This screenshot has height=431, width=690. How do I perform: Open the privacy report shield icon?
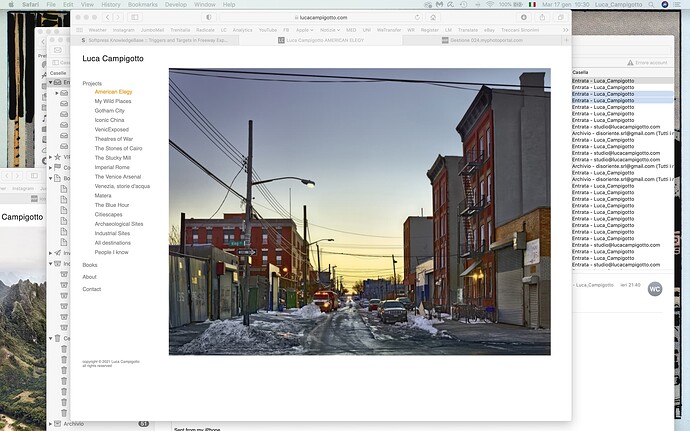click(x=209, y=17)
